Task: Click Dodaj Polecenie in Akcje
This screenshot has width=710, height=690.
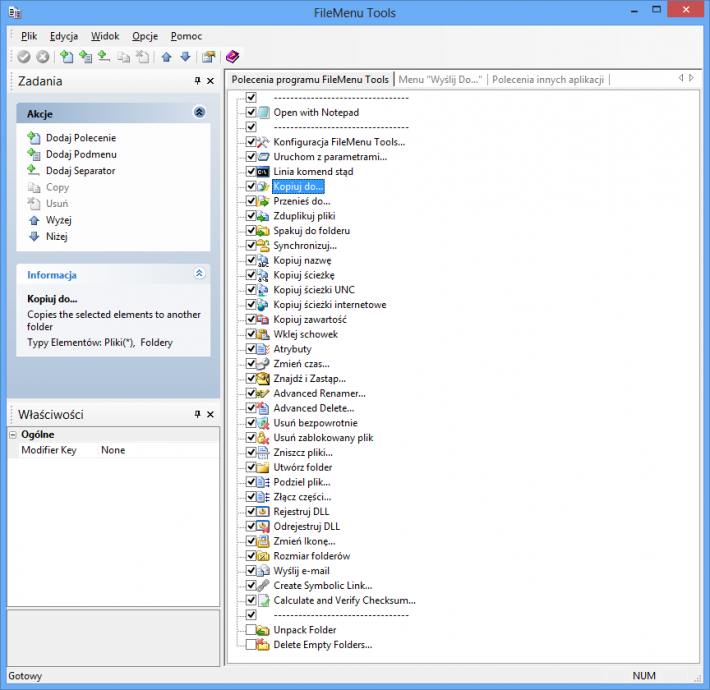Action: [x=81, y=138]
